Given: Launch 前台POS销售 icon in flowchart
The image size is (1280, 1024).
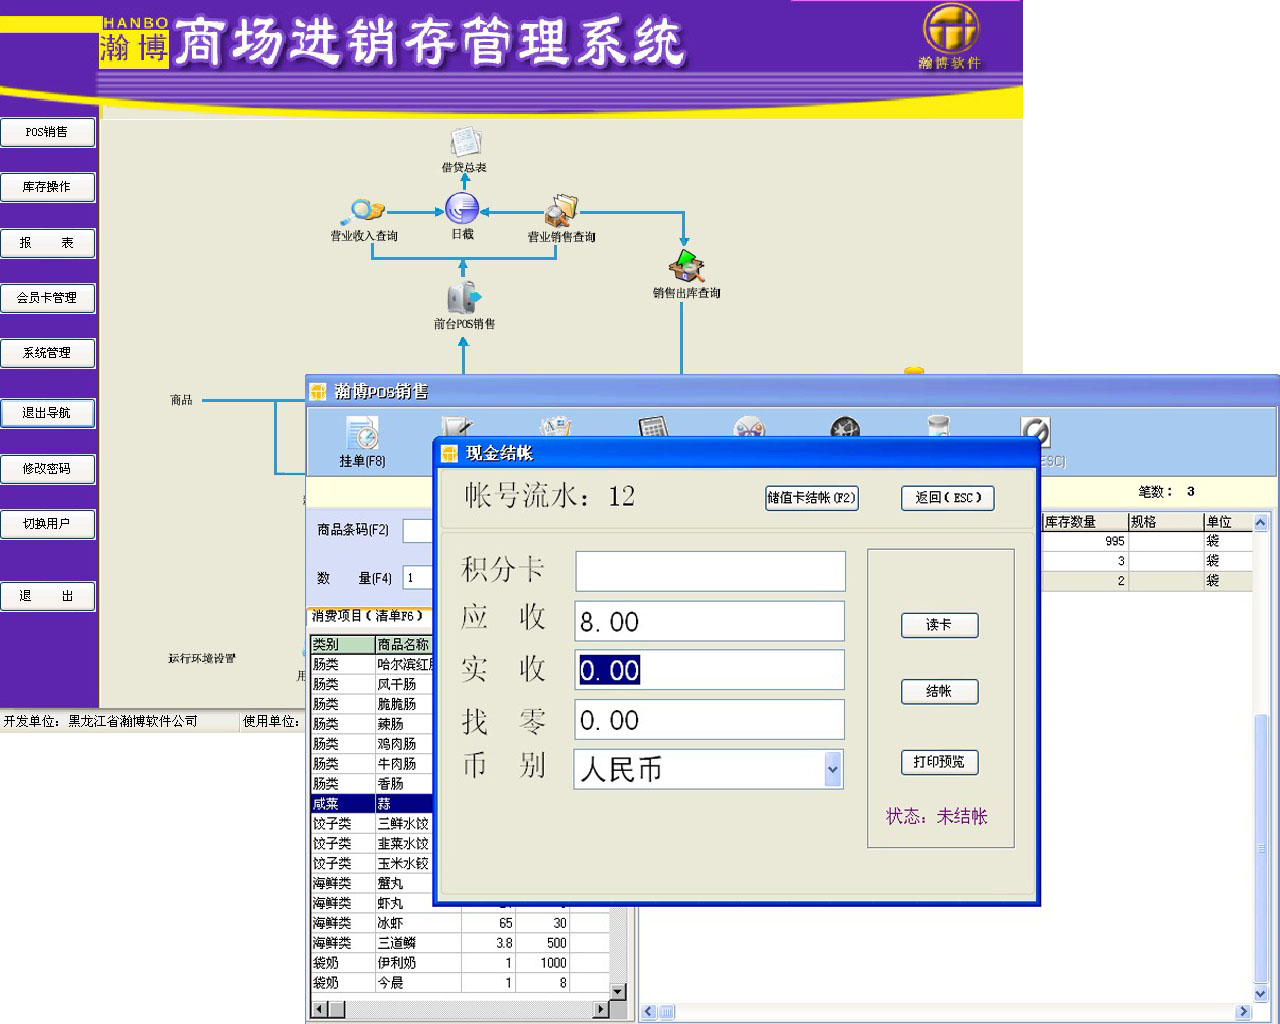Looking at the screenshot, I should click(x=463, y=298).
